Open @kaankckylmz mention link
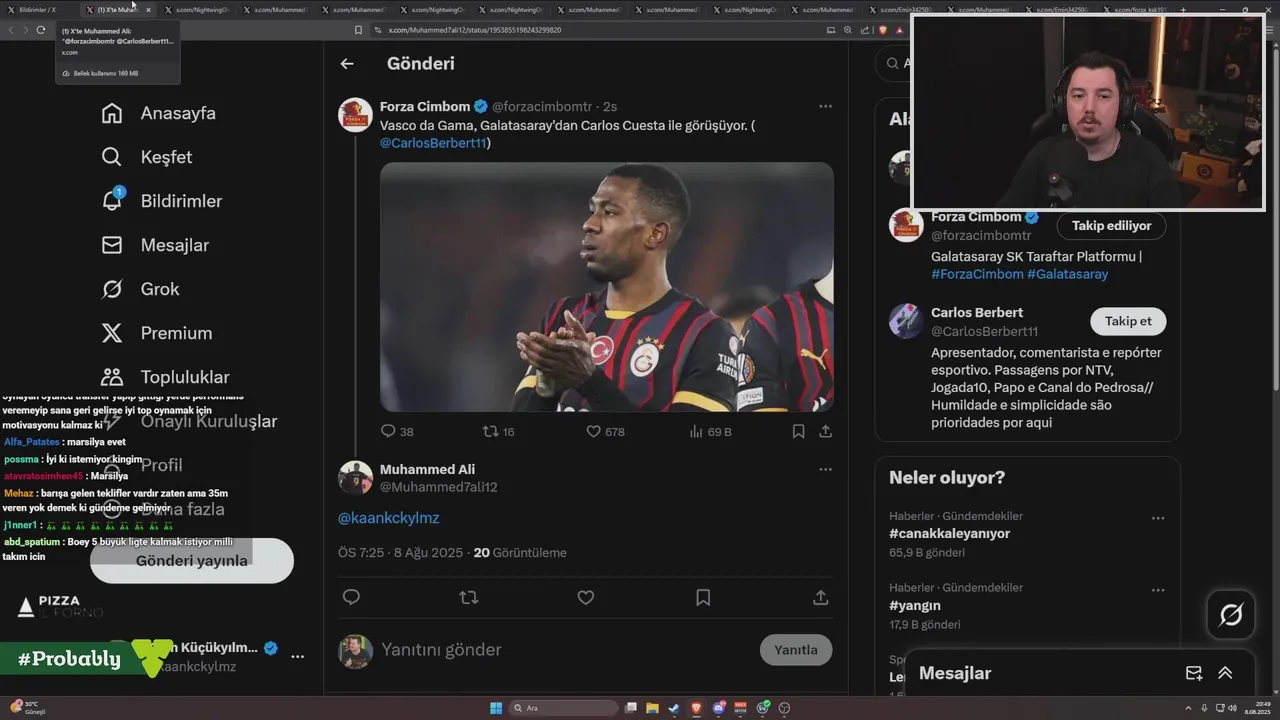Screen dimensions: 1280x720 tap(388, 518)
